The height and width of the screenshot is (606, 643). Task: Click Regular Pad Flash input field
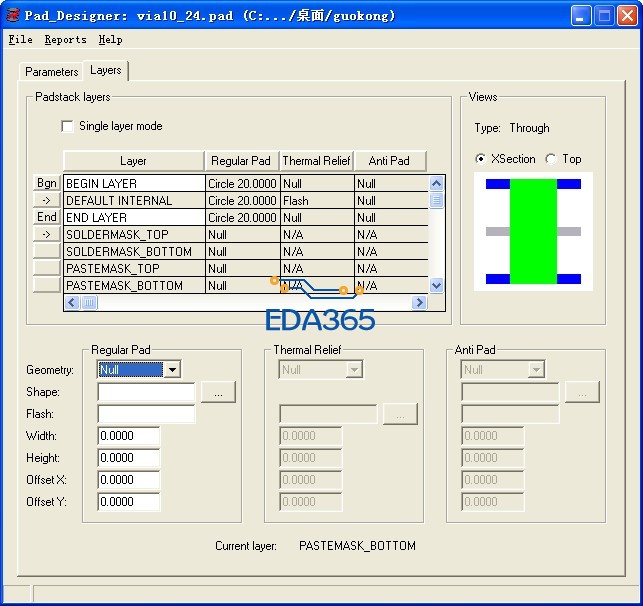(146, 414)
